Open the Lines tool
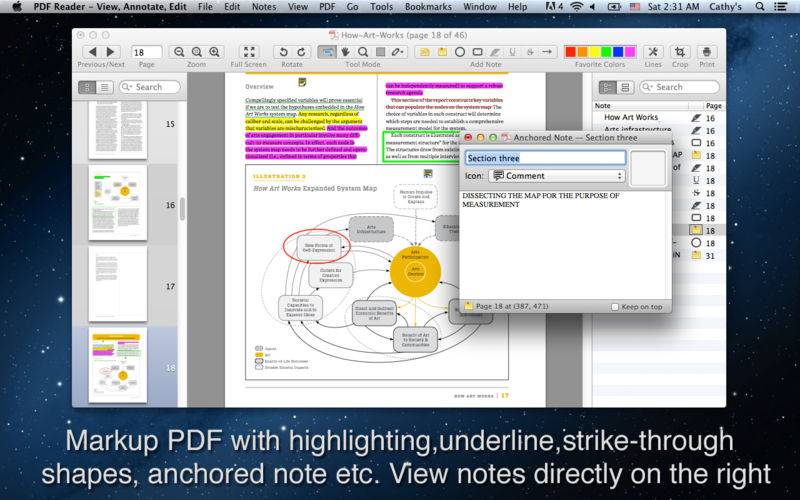Screen dimensions: 800x500 pyautogui.click(x=653, y=52)
